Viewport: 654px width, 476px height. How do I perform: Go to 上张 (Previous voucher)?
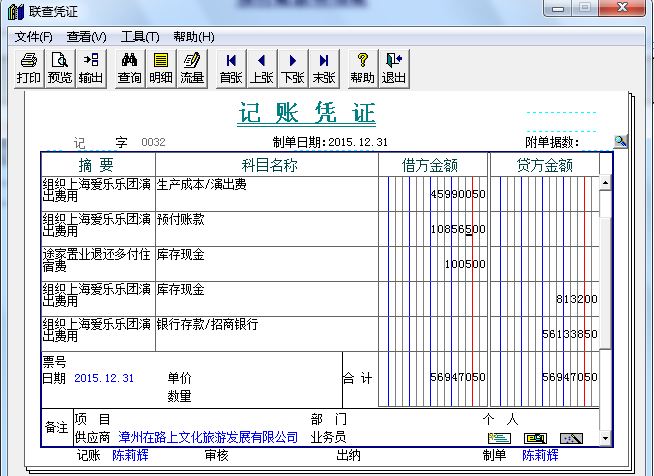click(x=262, y=67)
